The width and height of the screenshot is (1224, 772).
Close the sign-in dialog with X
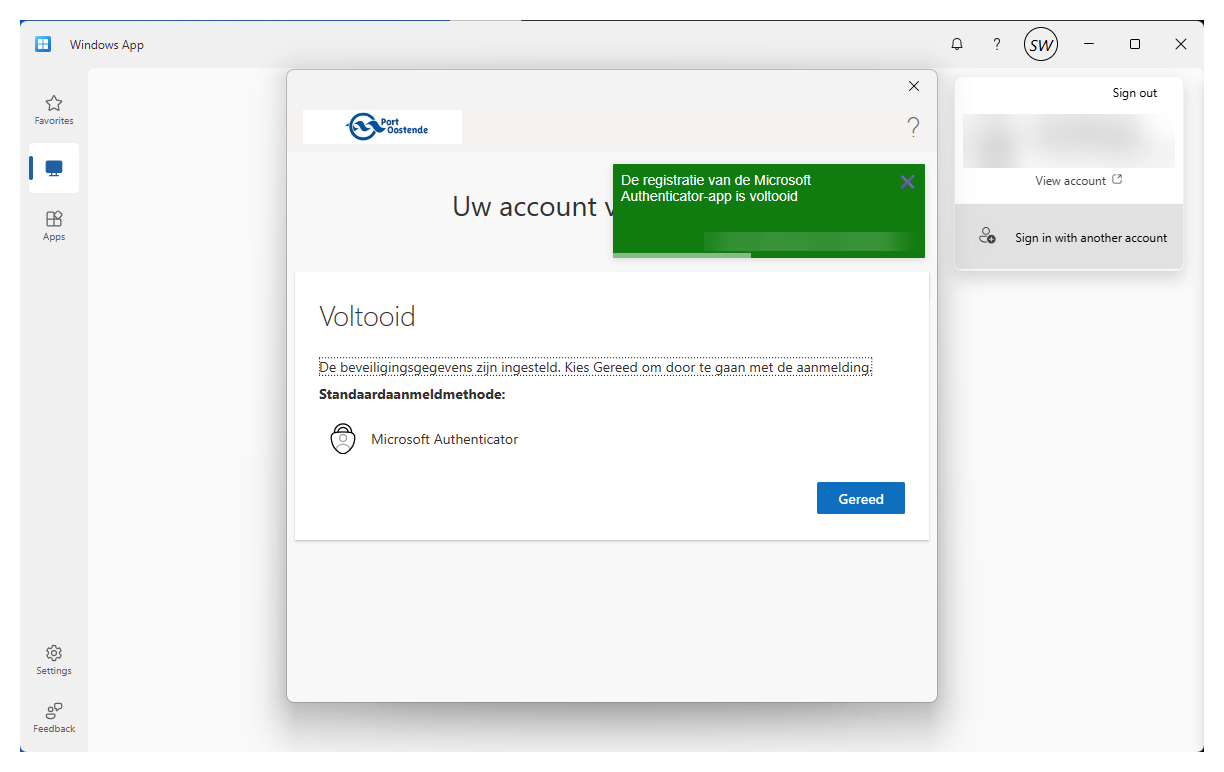tap(913, 86)
